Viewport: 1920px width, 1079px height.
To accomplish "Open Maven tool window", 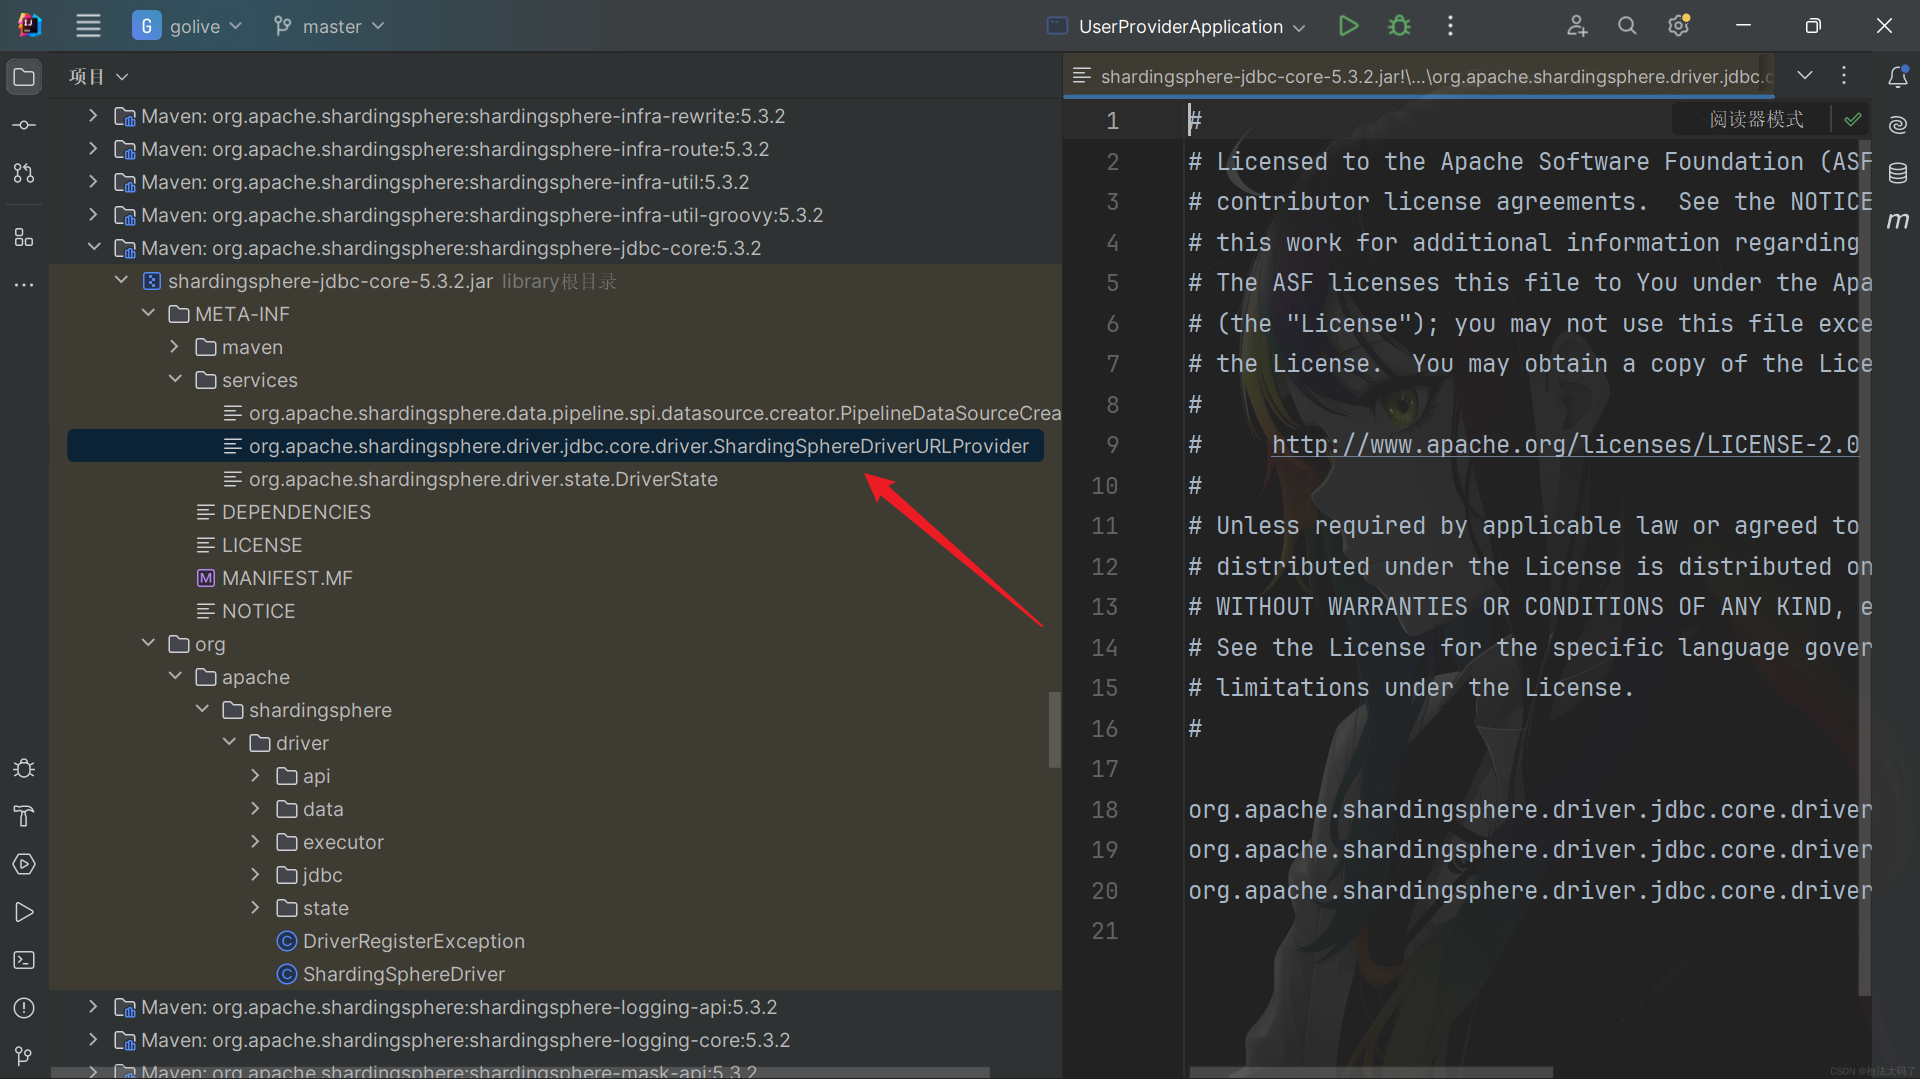I will pyautogui.click(x=1897, y=221).
